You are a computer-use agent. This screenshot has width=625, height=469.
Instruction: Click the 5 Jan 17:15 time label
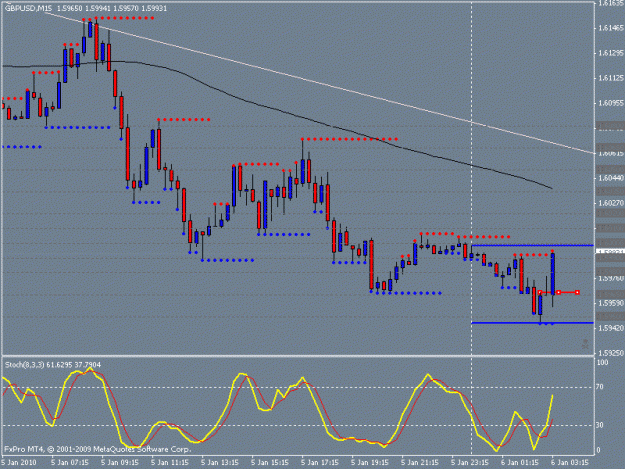pos(320,463)
